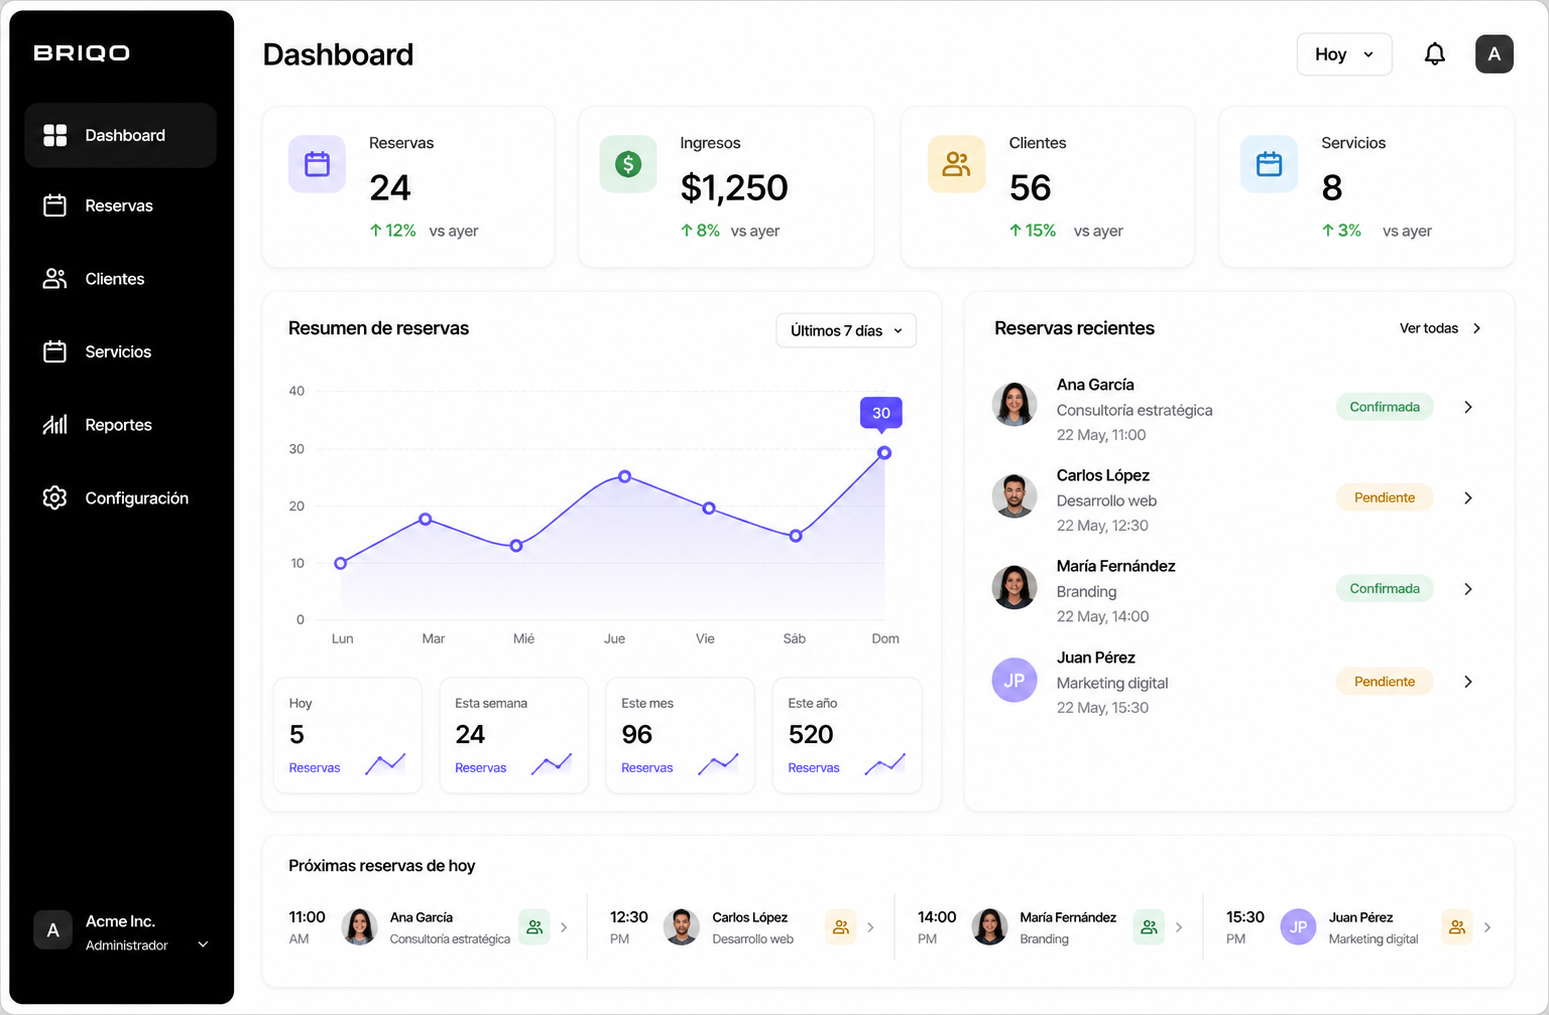Open the Últimos 7 días dropdown
The image size is (1549, 1015).
tap(846, 331)
